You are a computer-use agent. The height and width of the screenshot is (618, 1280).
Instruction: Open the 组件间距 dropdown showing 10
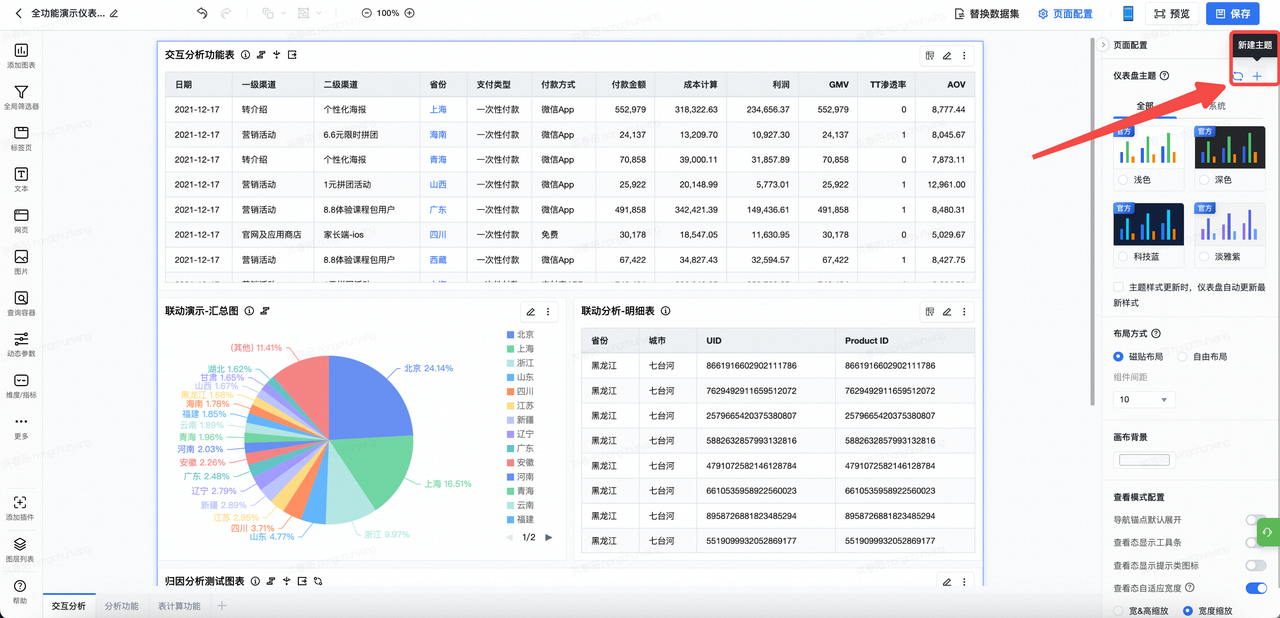click(x=1143, y=399)
